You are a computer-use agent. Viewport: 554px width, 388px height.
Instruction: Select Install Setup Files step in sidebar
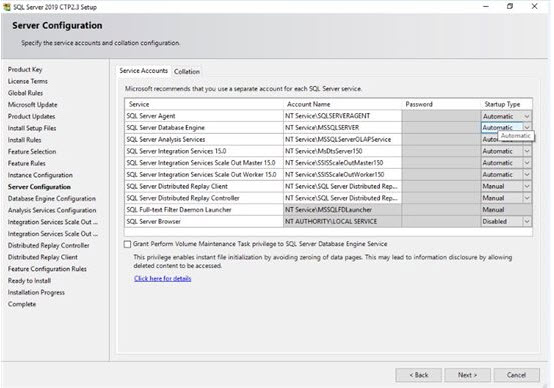[32, 128]
